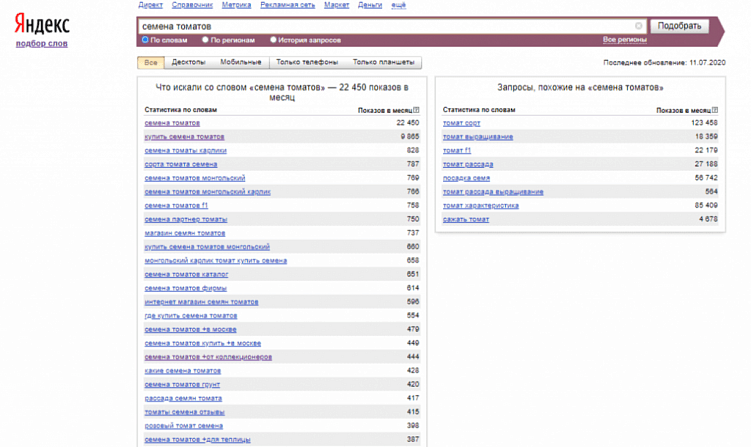Open the Директ link
This screenshot has width=751, height=447.
tap(150, 5)
